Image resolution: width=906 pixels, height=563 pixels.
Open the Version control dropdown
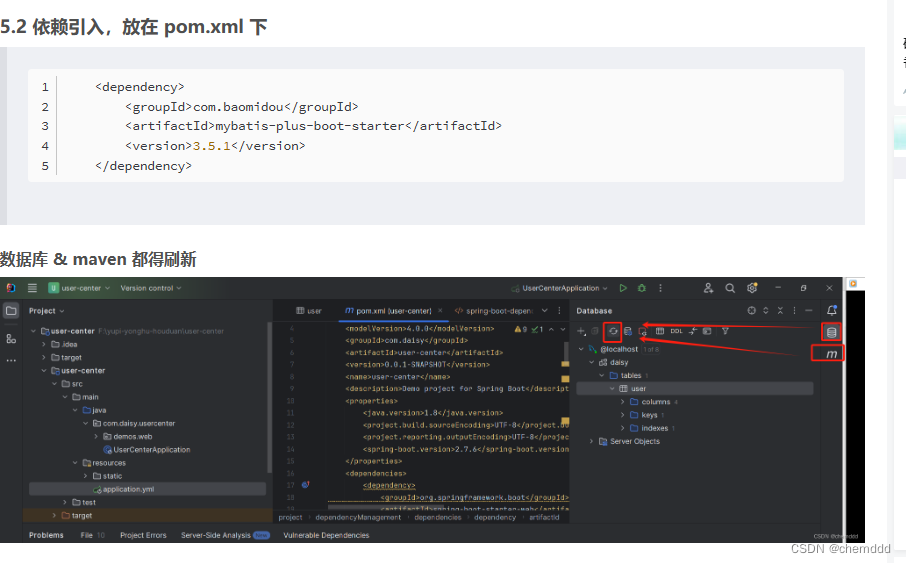pos(151,288)
